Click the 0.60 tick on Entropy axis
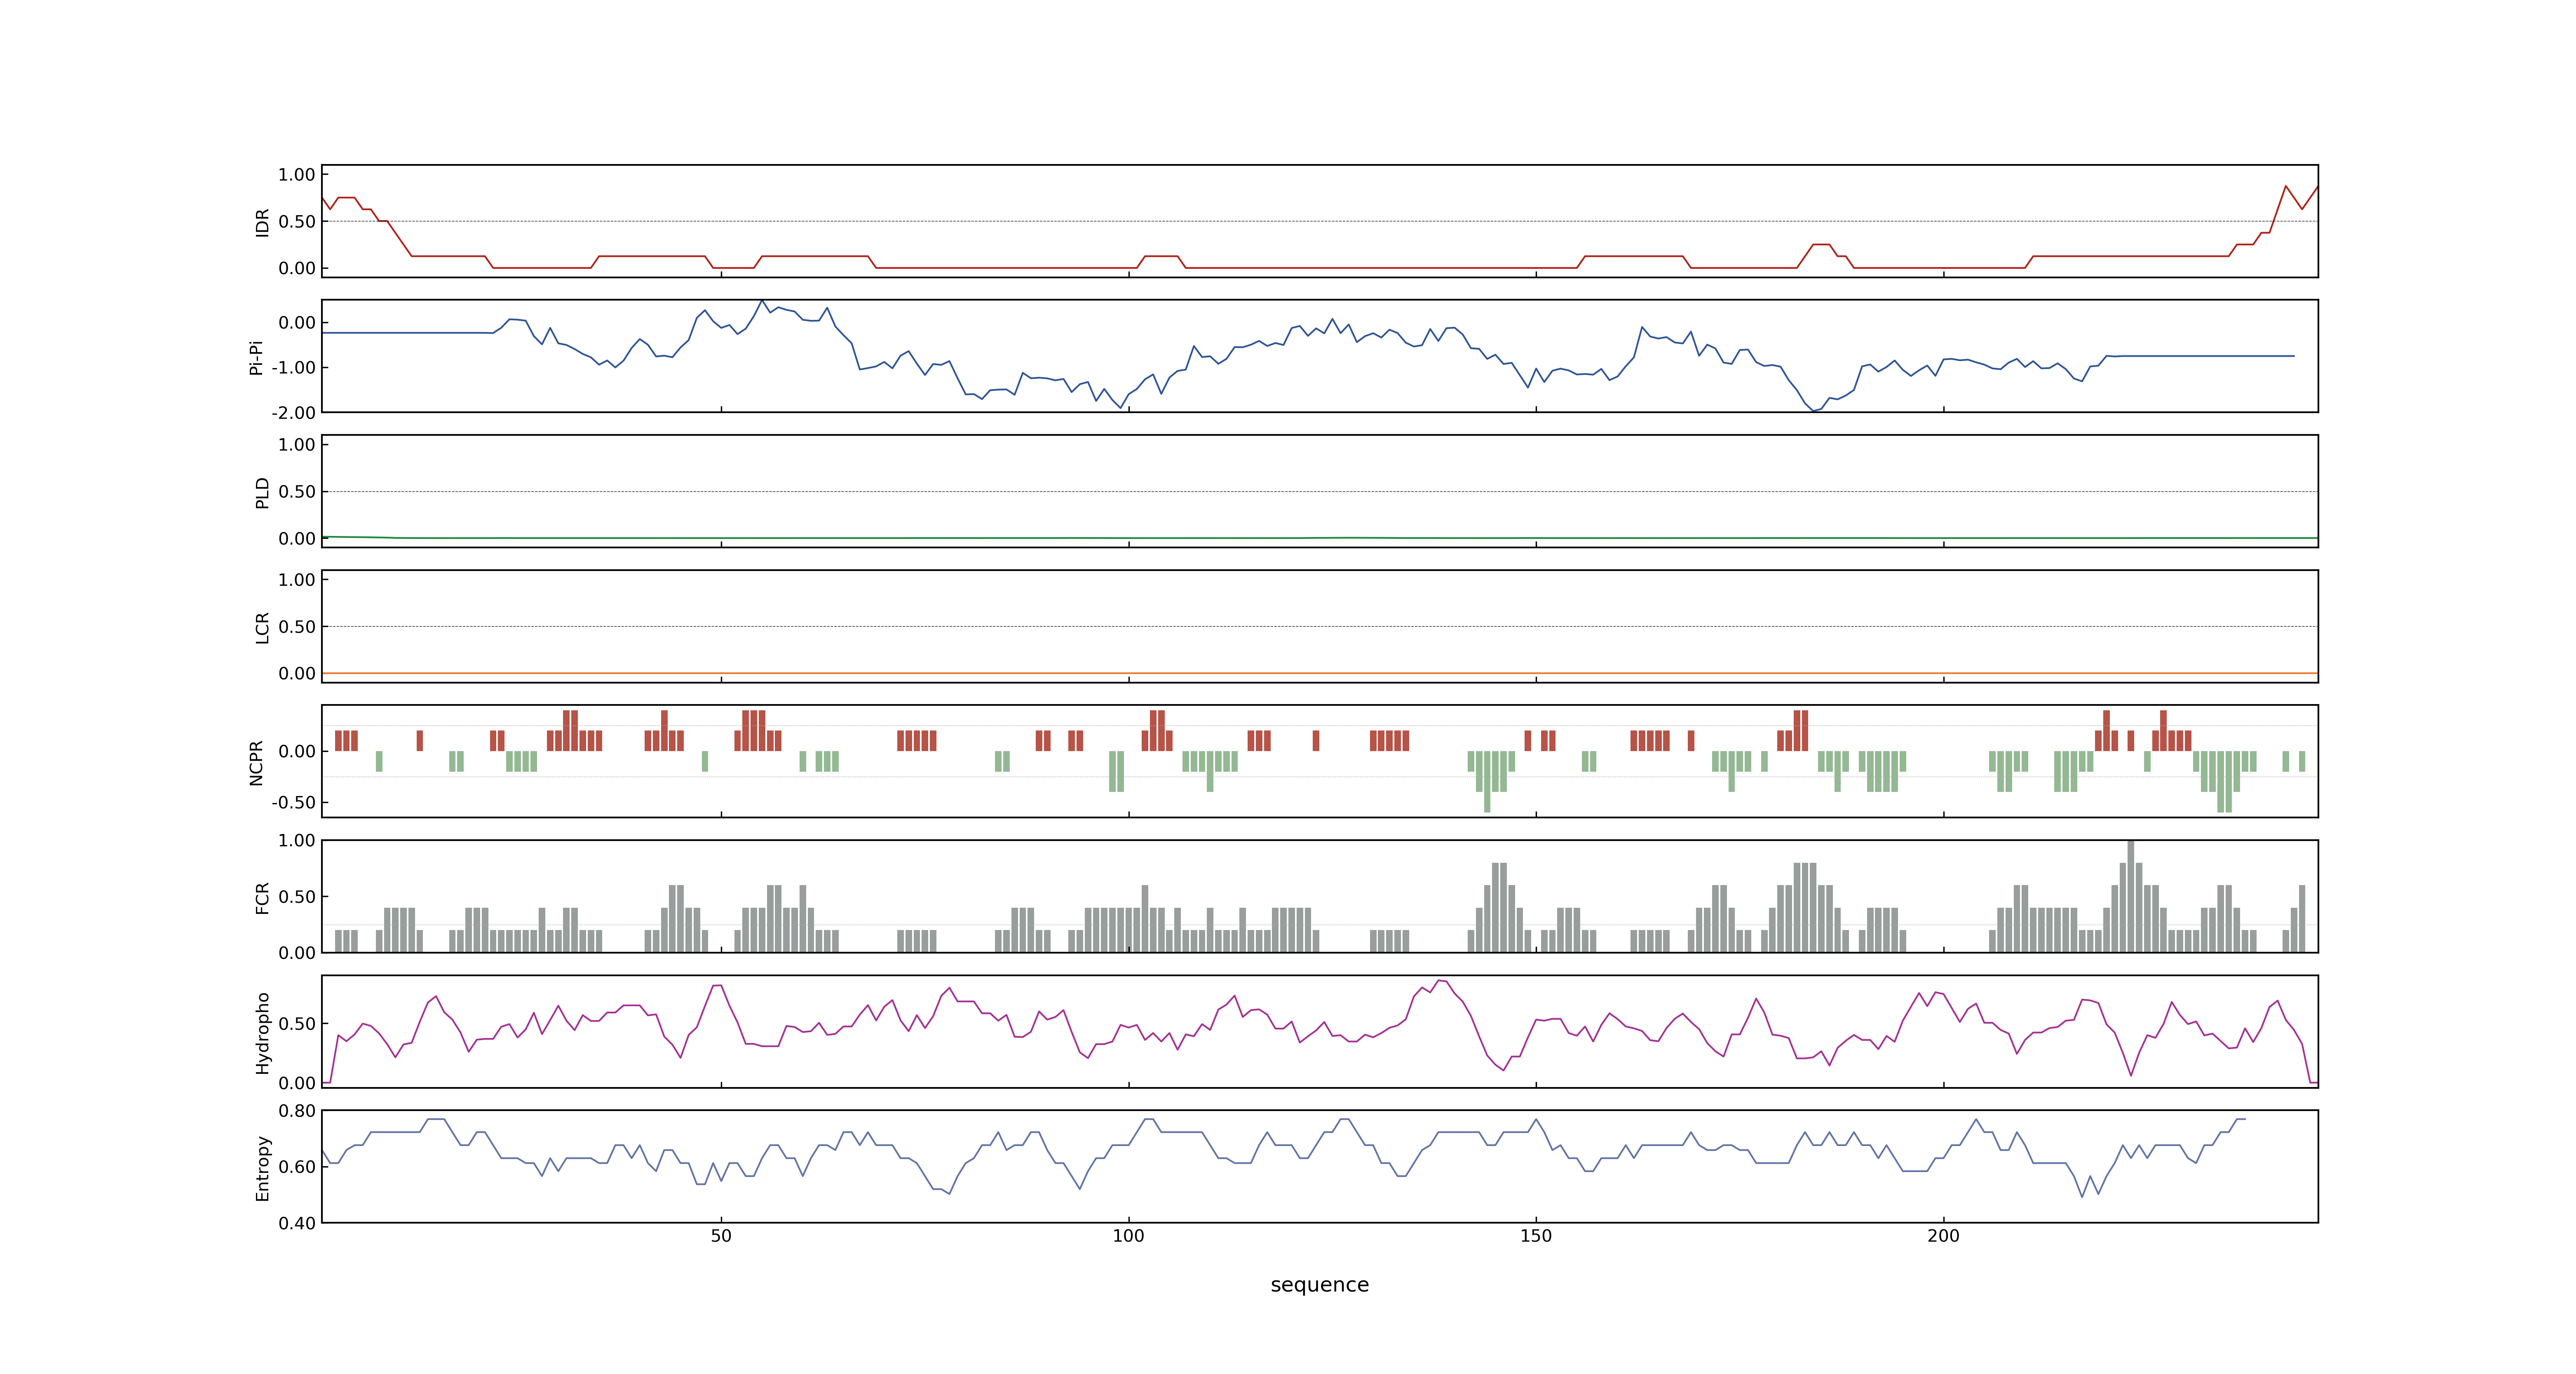2576x1374 pixels. tap(297, 1167)
